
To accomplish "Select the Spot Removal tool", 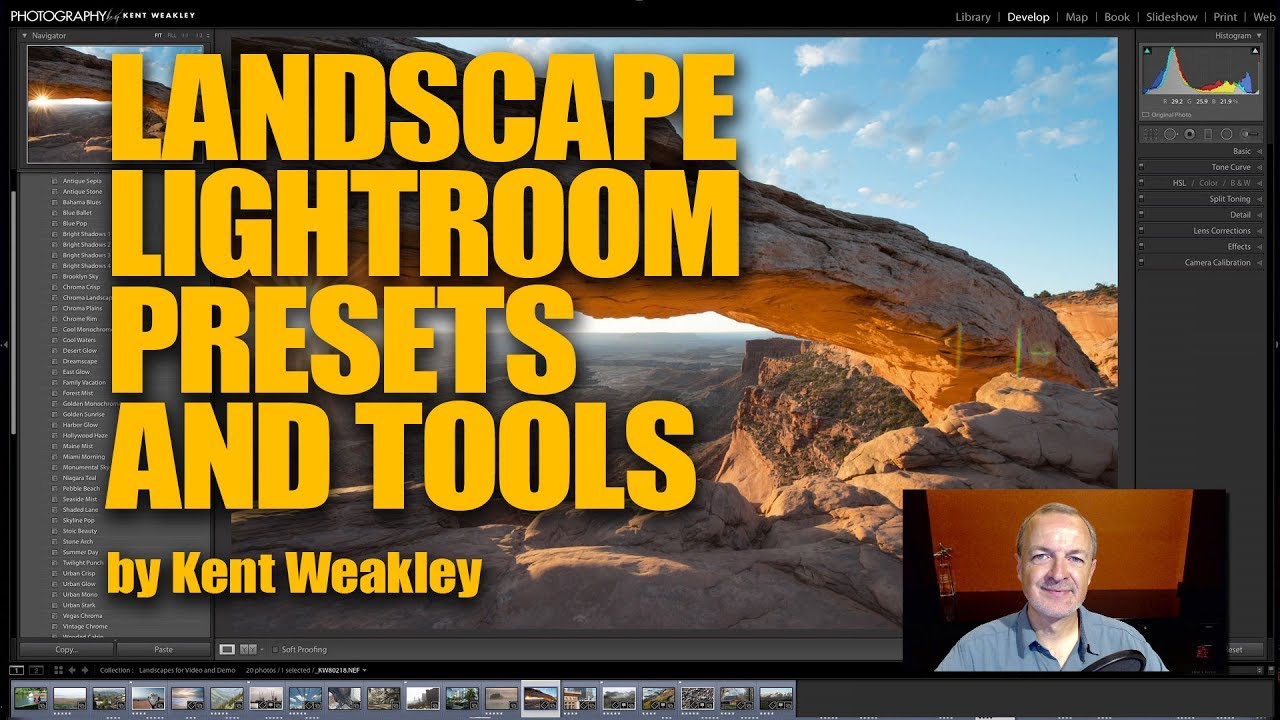I will (1170, 134).
